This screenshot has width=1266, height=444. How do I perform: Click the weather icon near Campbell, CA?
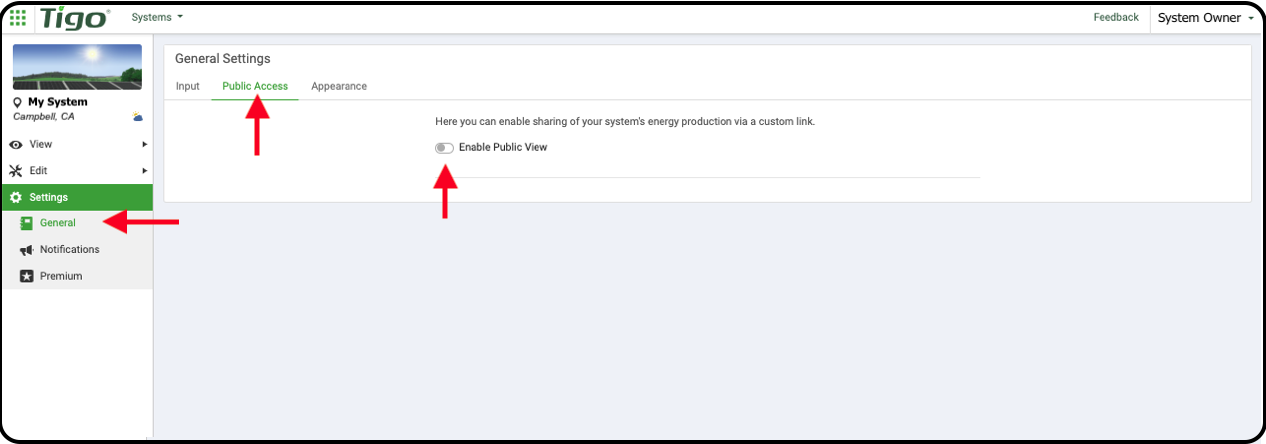pos(138,117)
